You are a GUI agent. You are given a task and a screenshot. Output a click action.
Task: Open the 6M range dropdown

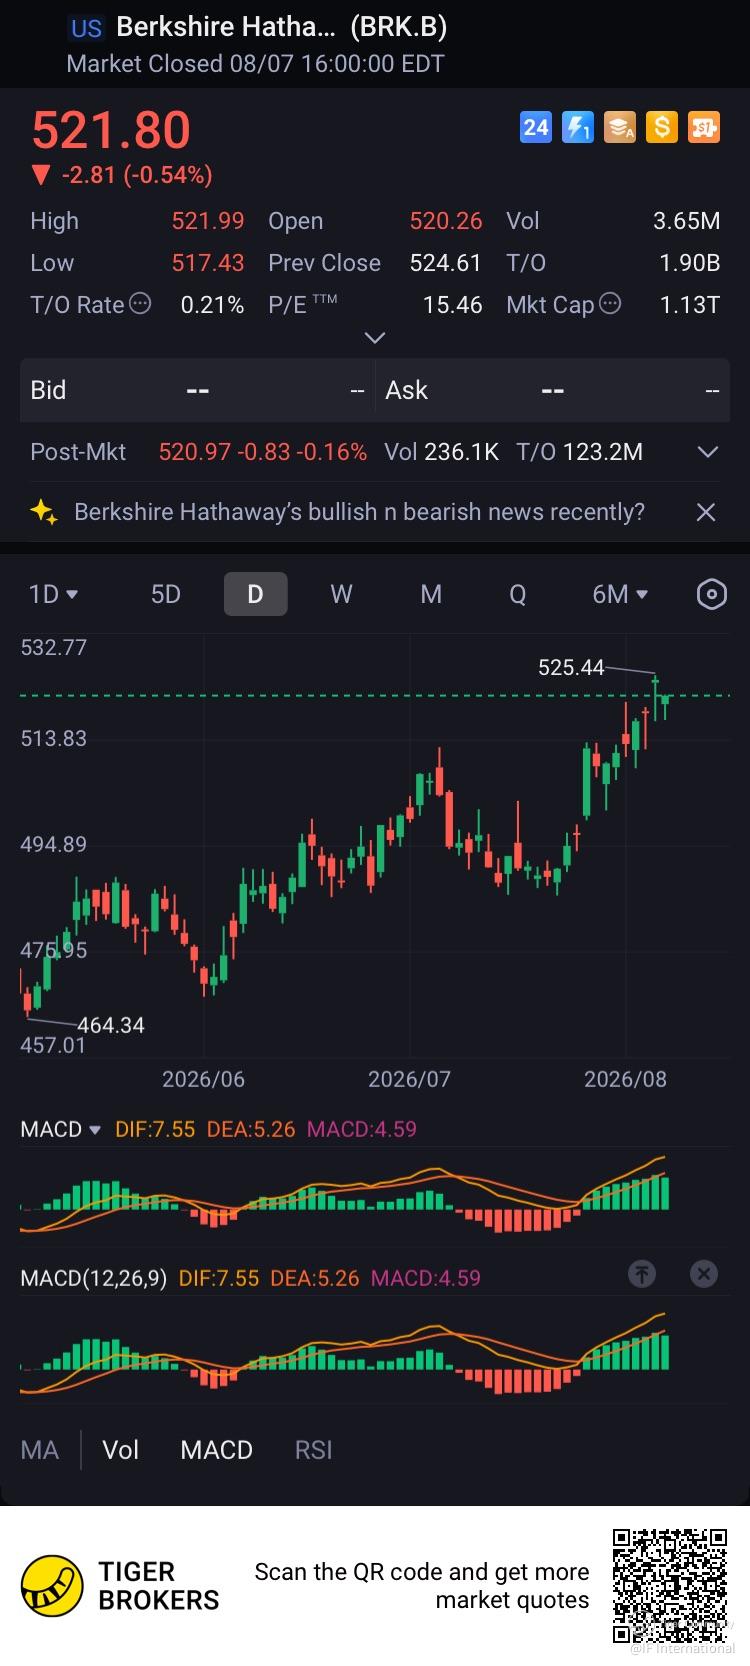620,594
